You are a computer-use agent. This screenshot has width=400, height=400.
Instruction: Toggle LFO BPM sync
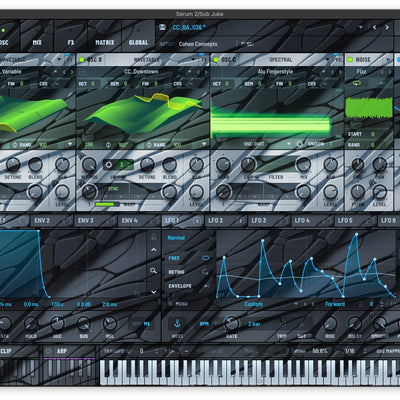pyautogui.click(x=204, y=324)
